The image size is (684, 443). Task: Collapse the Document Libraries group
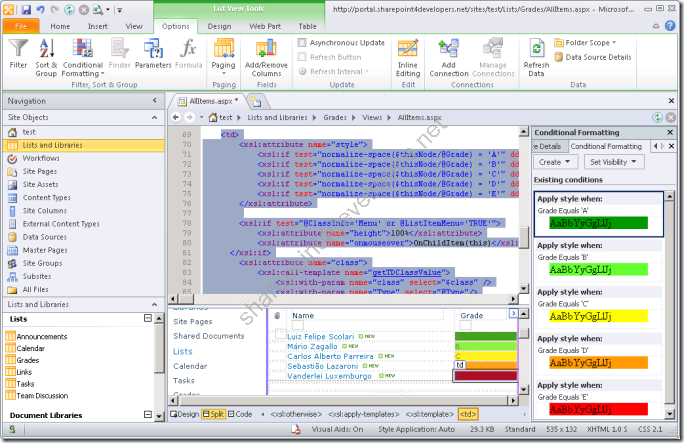pyautogui.click(x=148, y=415)
